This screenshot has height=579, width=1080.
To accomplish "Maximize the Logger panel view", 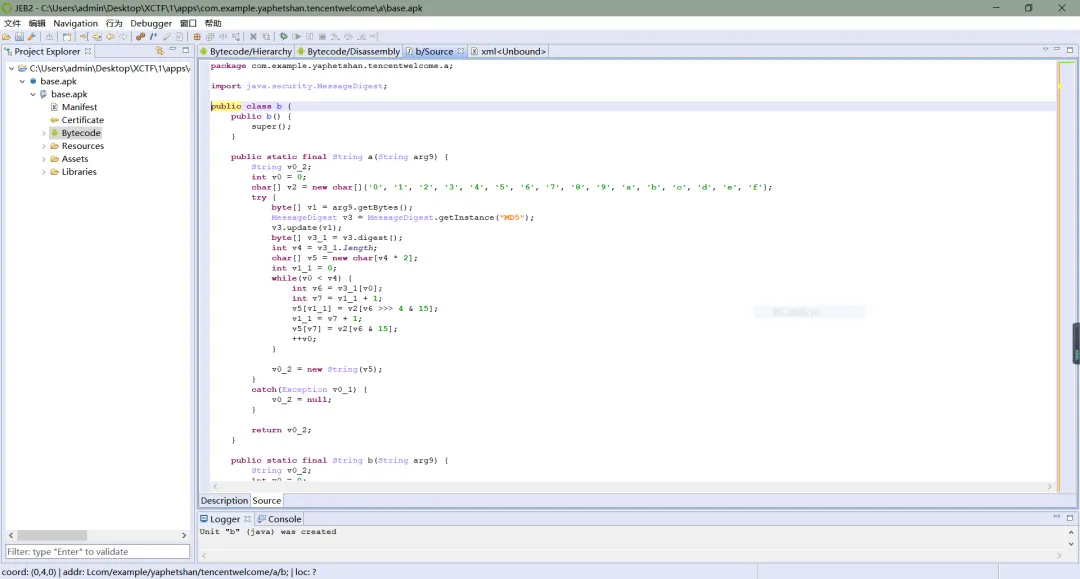I will tap(1068, 518).
